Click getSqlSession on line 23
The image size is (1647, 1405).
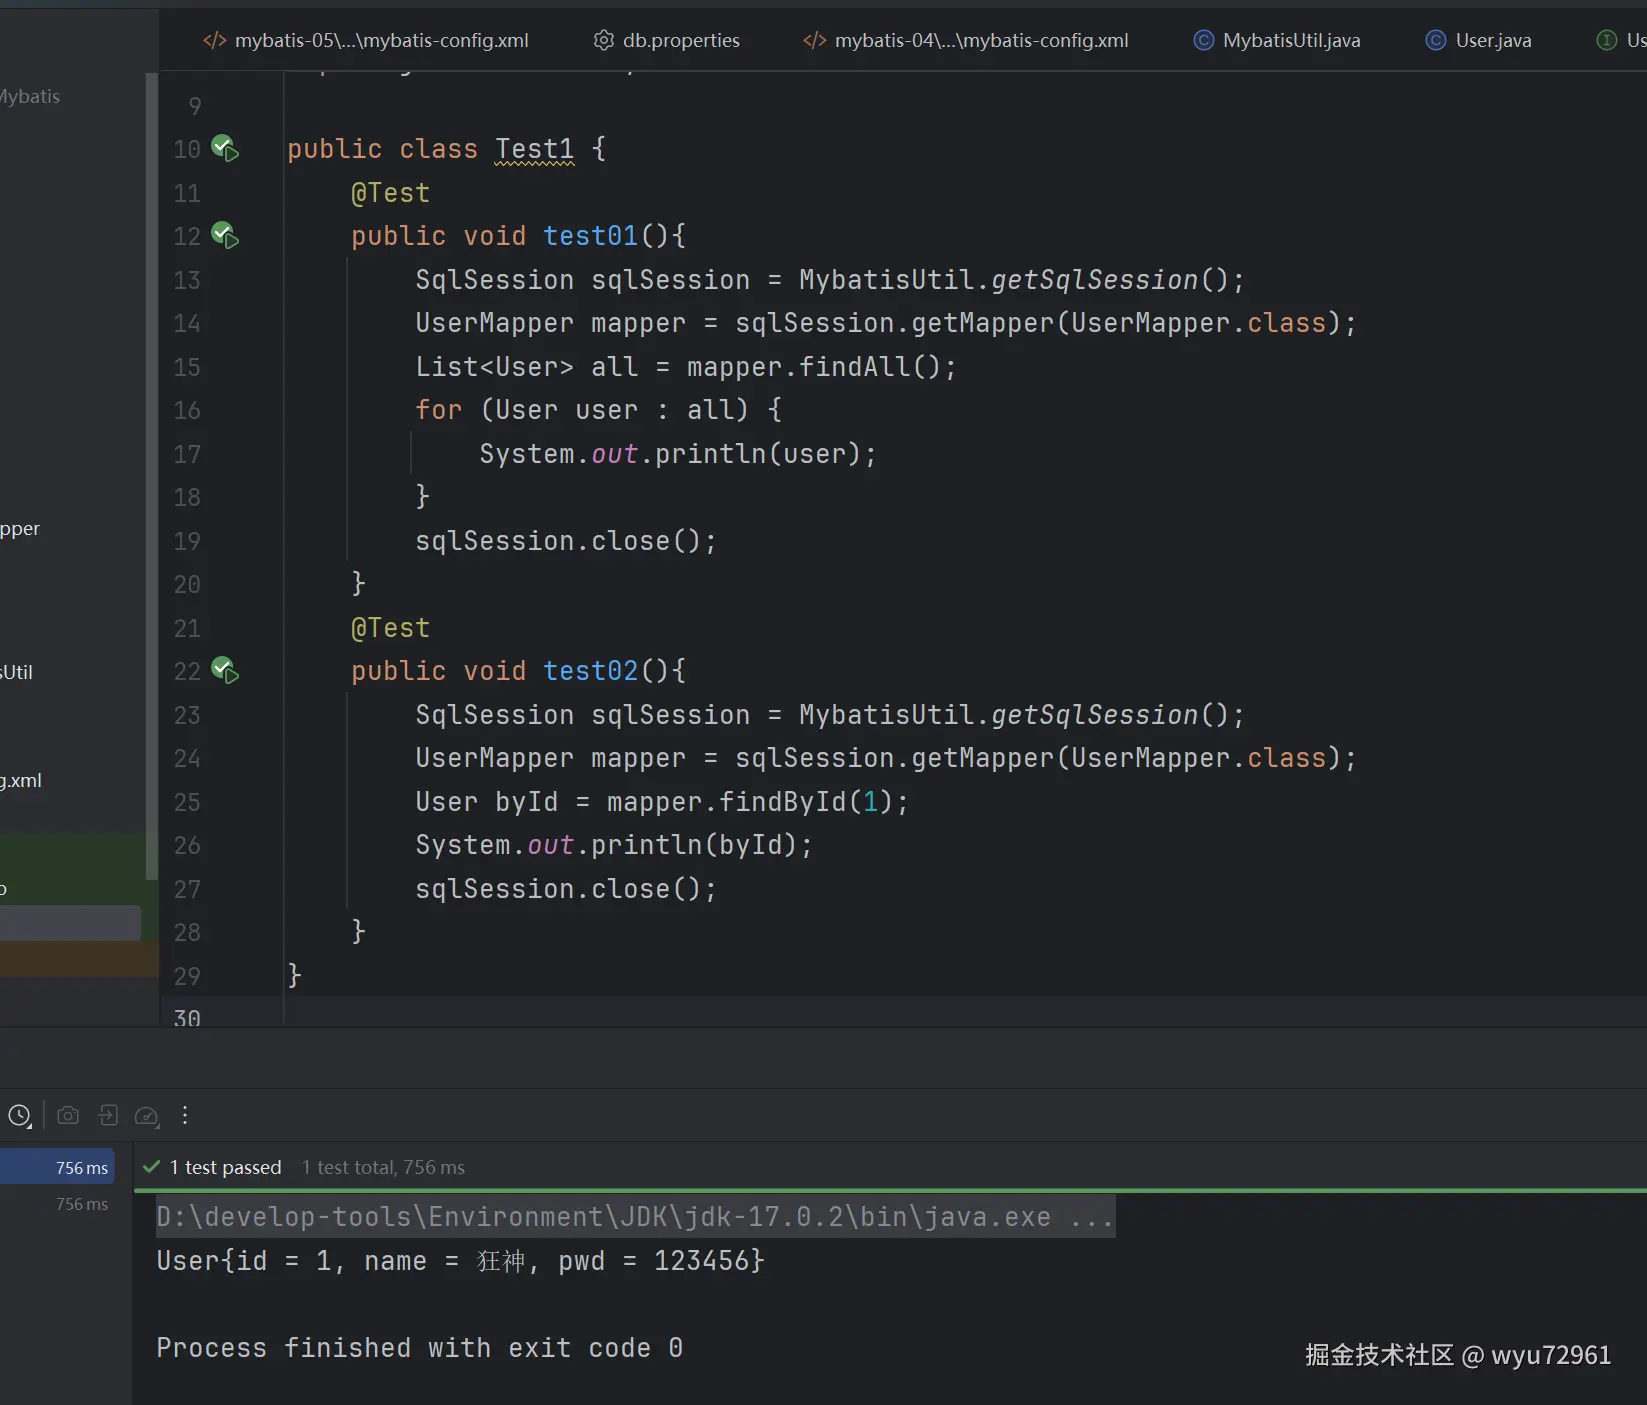click(1095, 715)
